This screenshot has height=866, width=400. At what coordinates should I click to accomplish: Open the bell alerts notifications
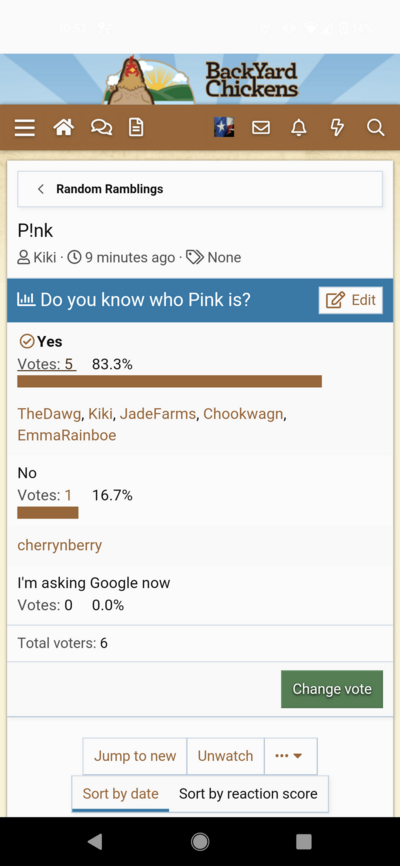299,128
